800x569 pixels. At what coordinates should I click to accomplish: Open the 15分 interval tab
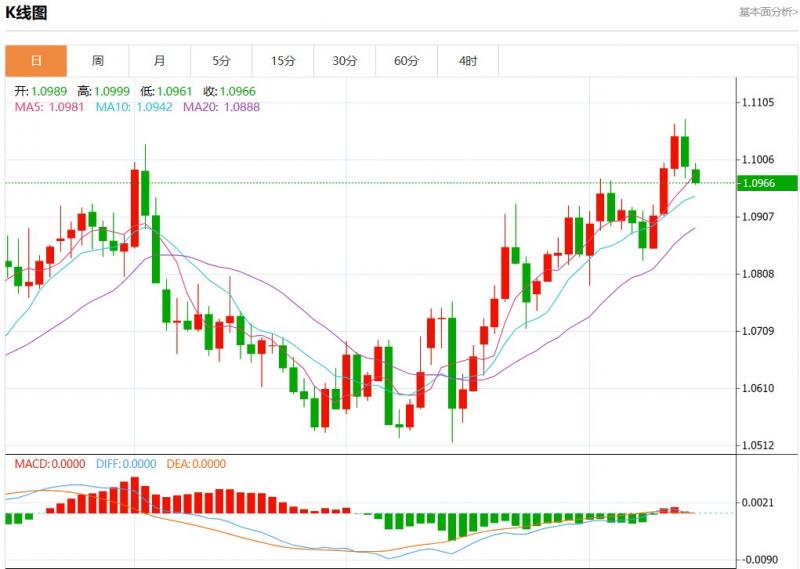(283, 61)
